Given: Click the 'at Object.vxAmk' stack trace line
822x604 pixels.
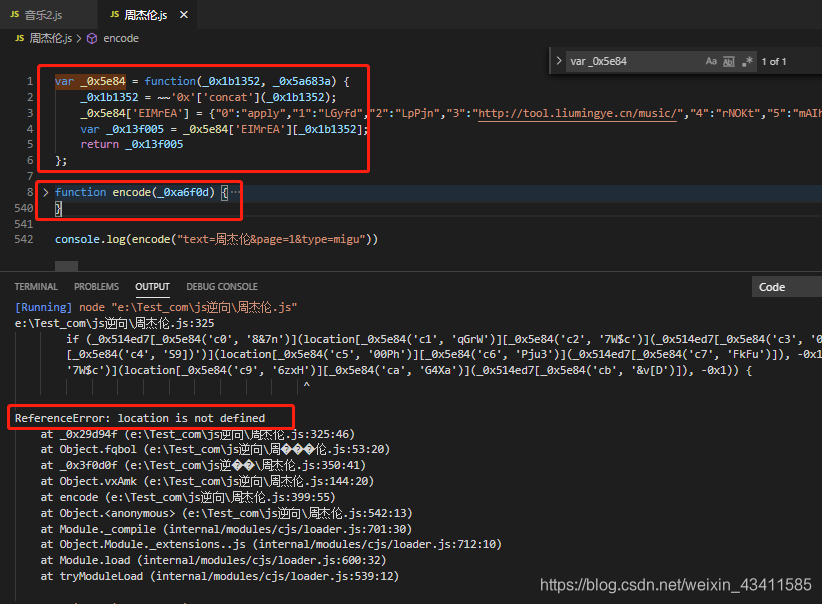Looking at the screenshot, I should pyautogui.click(x=207, y=481).
